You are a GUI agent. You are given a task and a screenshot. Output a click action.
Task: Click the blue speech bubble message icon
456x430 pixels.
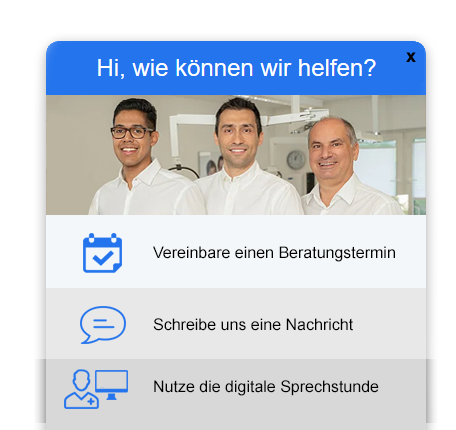pyautogui.click(x=103, y=325)
